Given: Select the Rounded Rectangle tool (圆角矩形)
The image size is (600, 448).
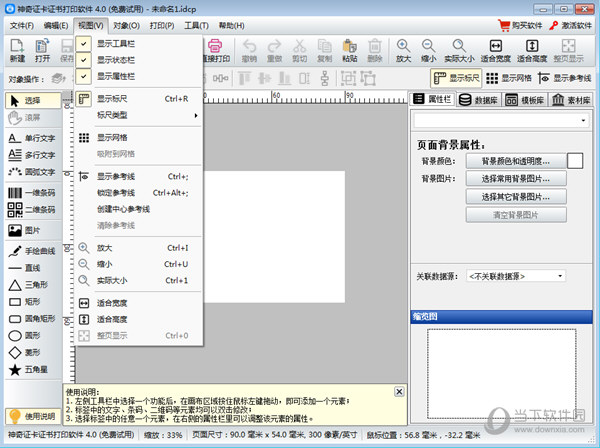Looking at the screenshot, I should click(x=33, y=319).
